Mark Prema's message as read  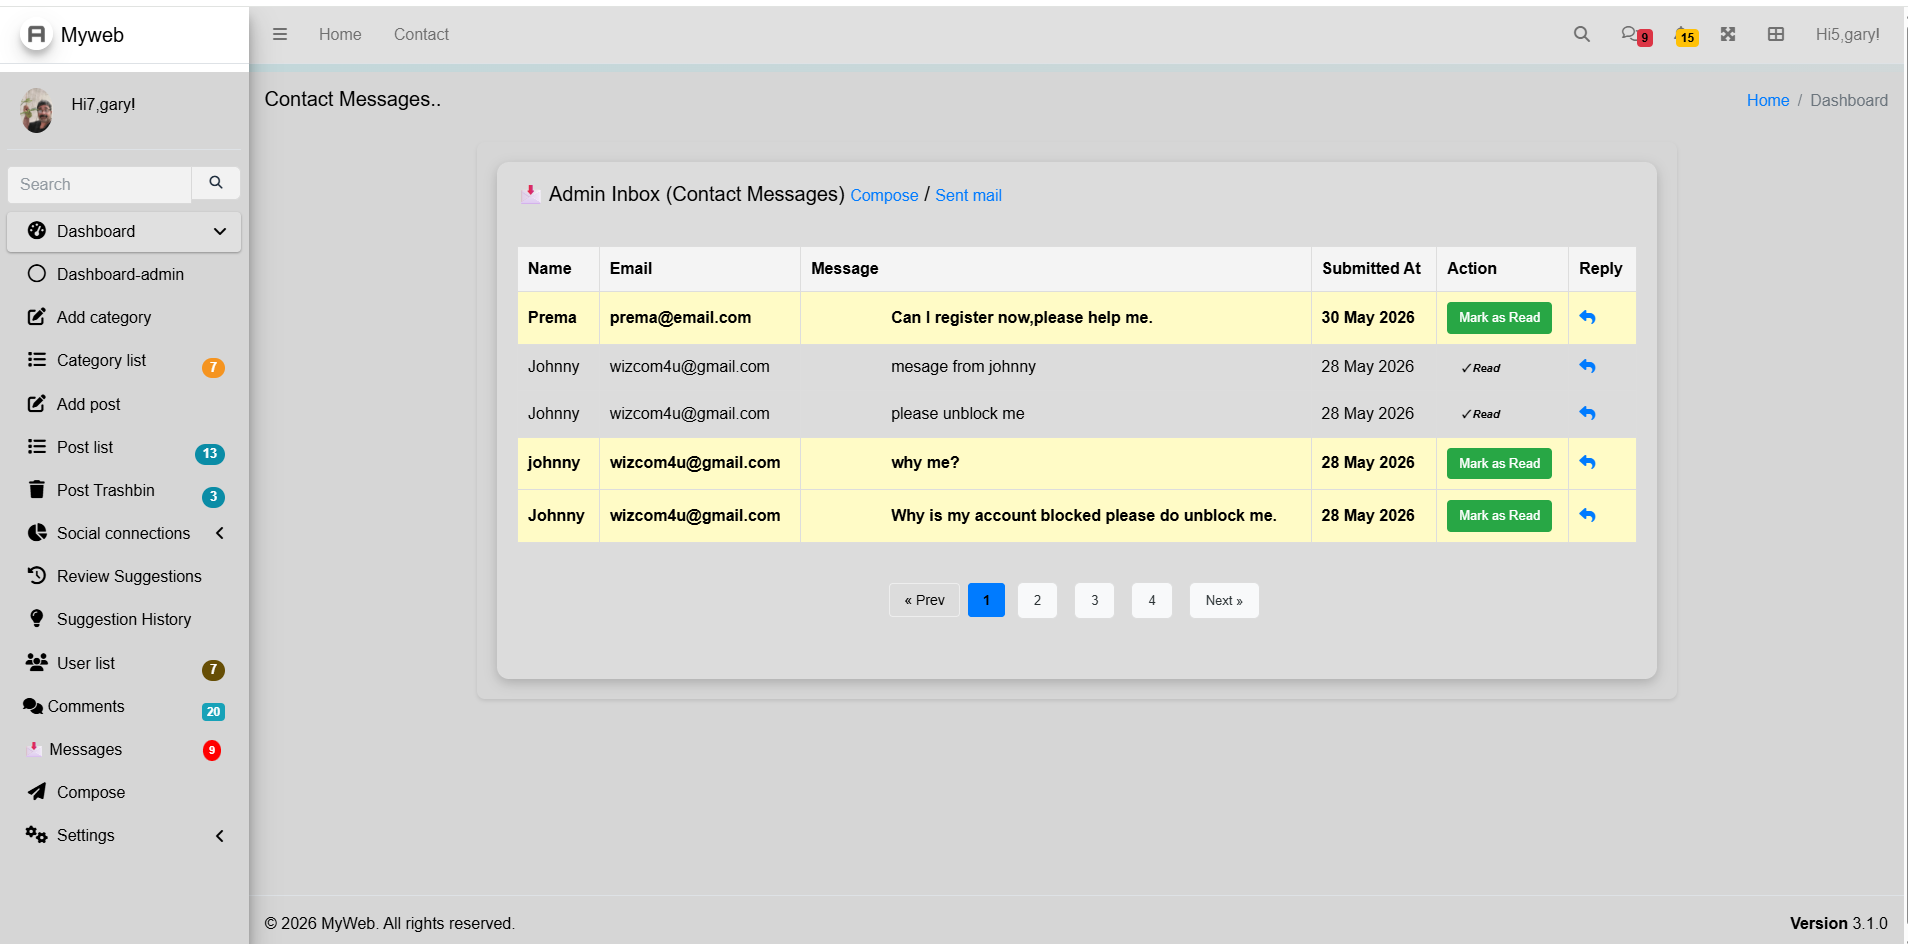pyautogui.click(x=1499, y=317)
